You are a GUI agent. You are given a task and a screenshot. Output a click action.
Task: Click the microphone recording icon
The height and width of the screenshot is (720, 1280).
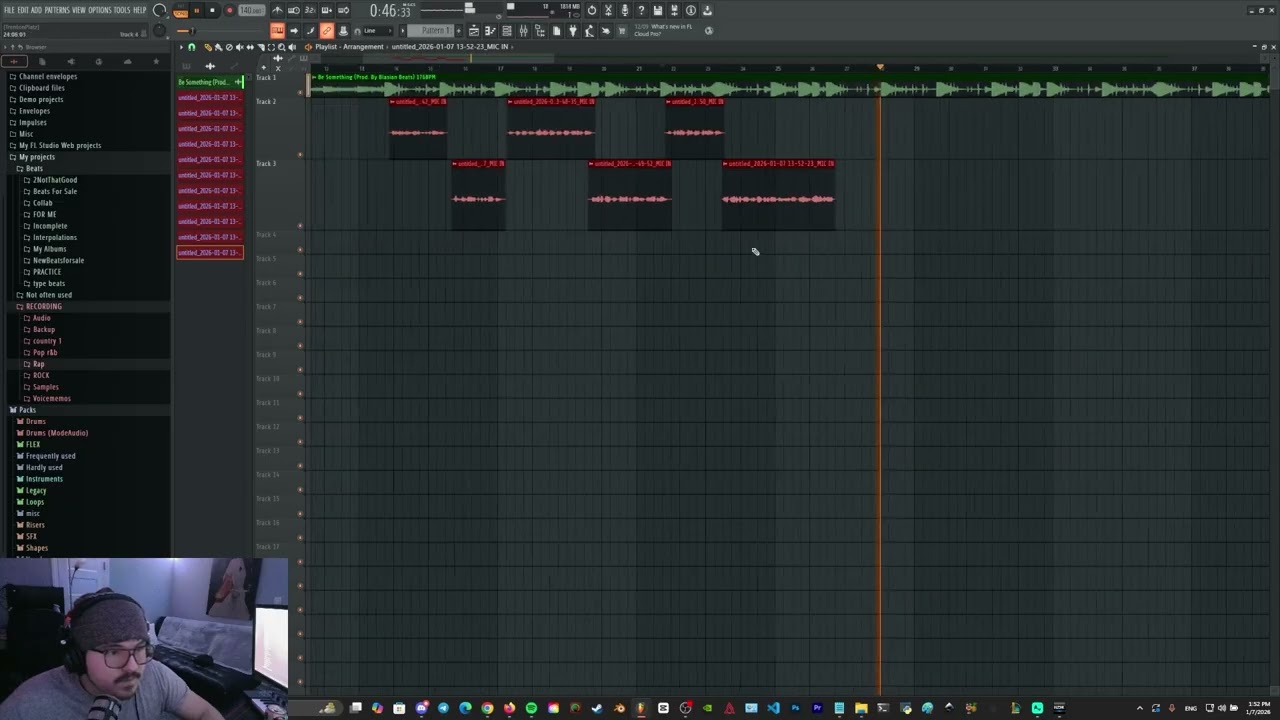pos(625,10)
